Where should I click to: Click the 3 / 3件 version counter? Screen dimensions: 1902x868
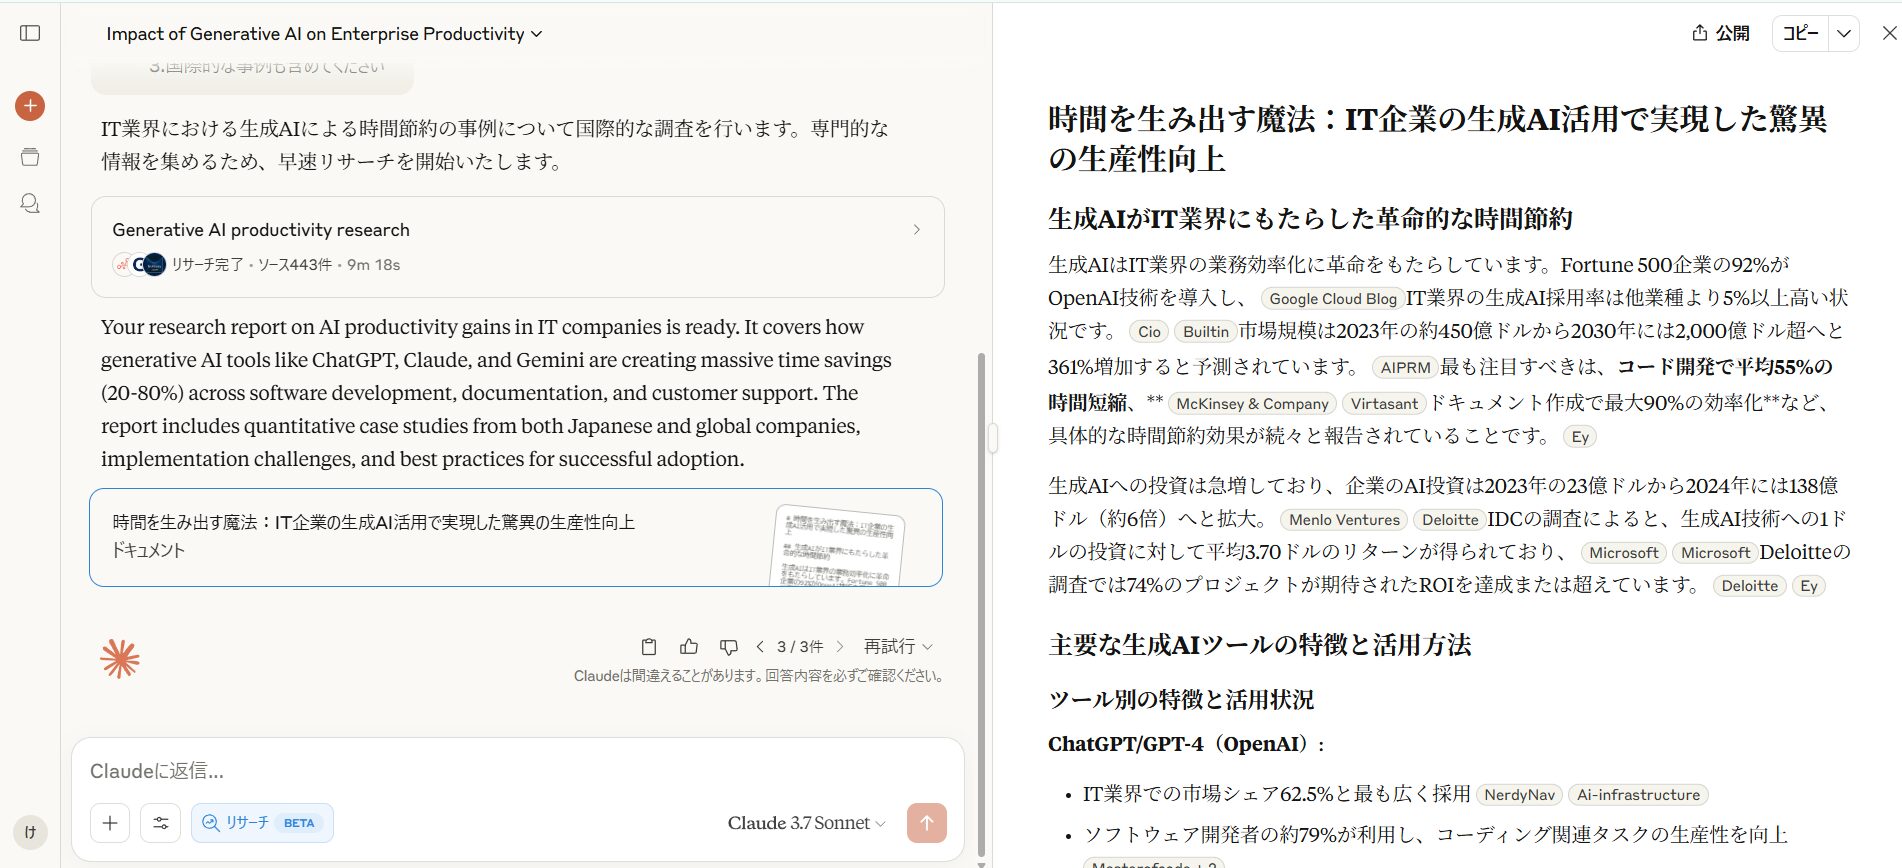(x=800, y=647)
